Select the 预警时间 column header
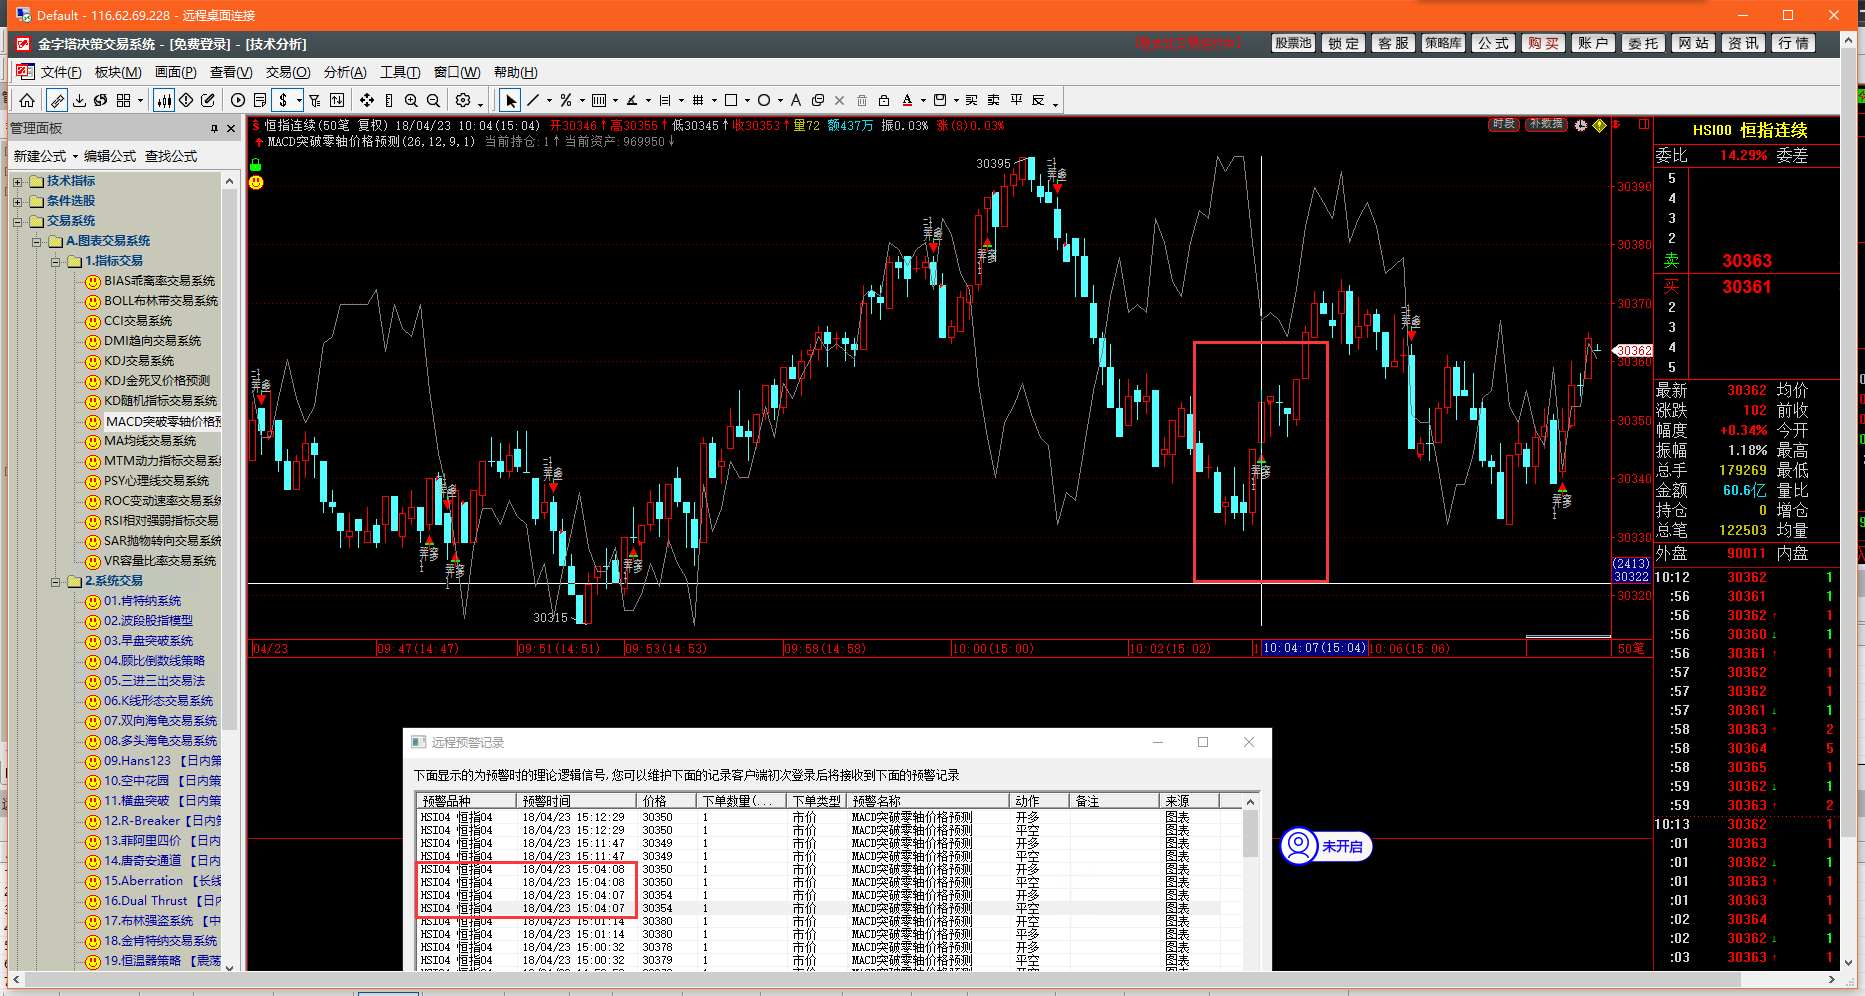 pyautogui.click(x=546, y=801)
